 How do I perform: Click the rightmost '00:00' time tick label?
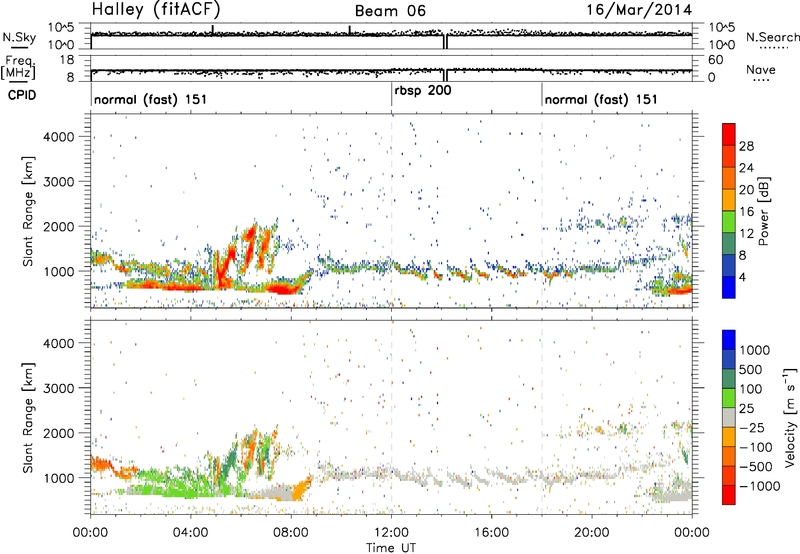click(692, 533)
